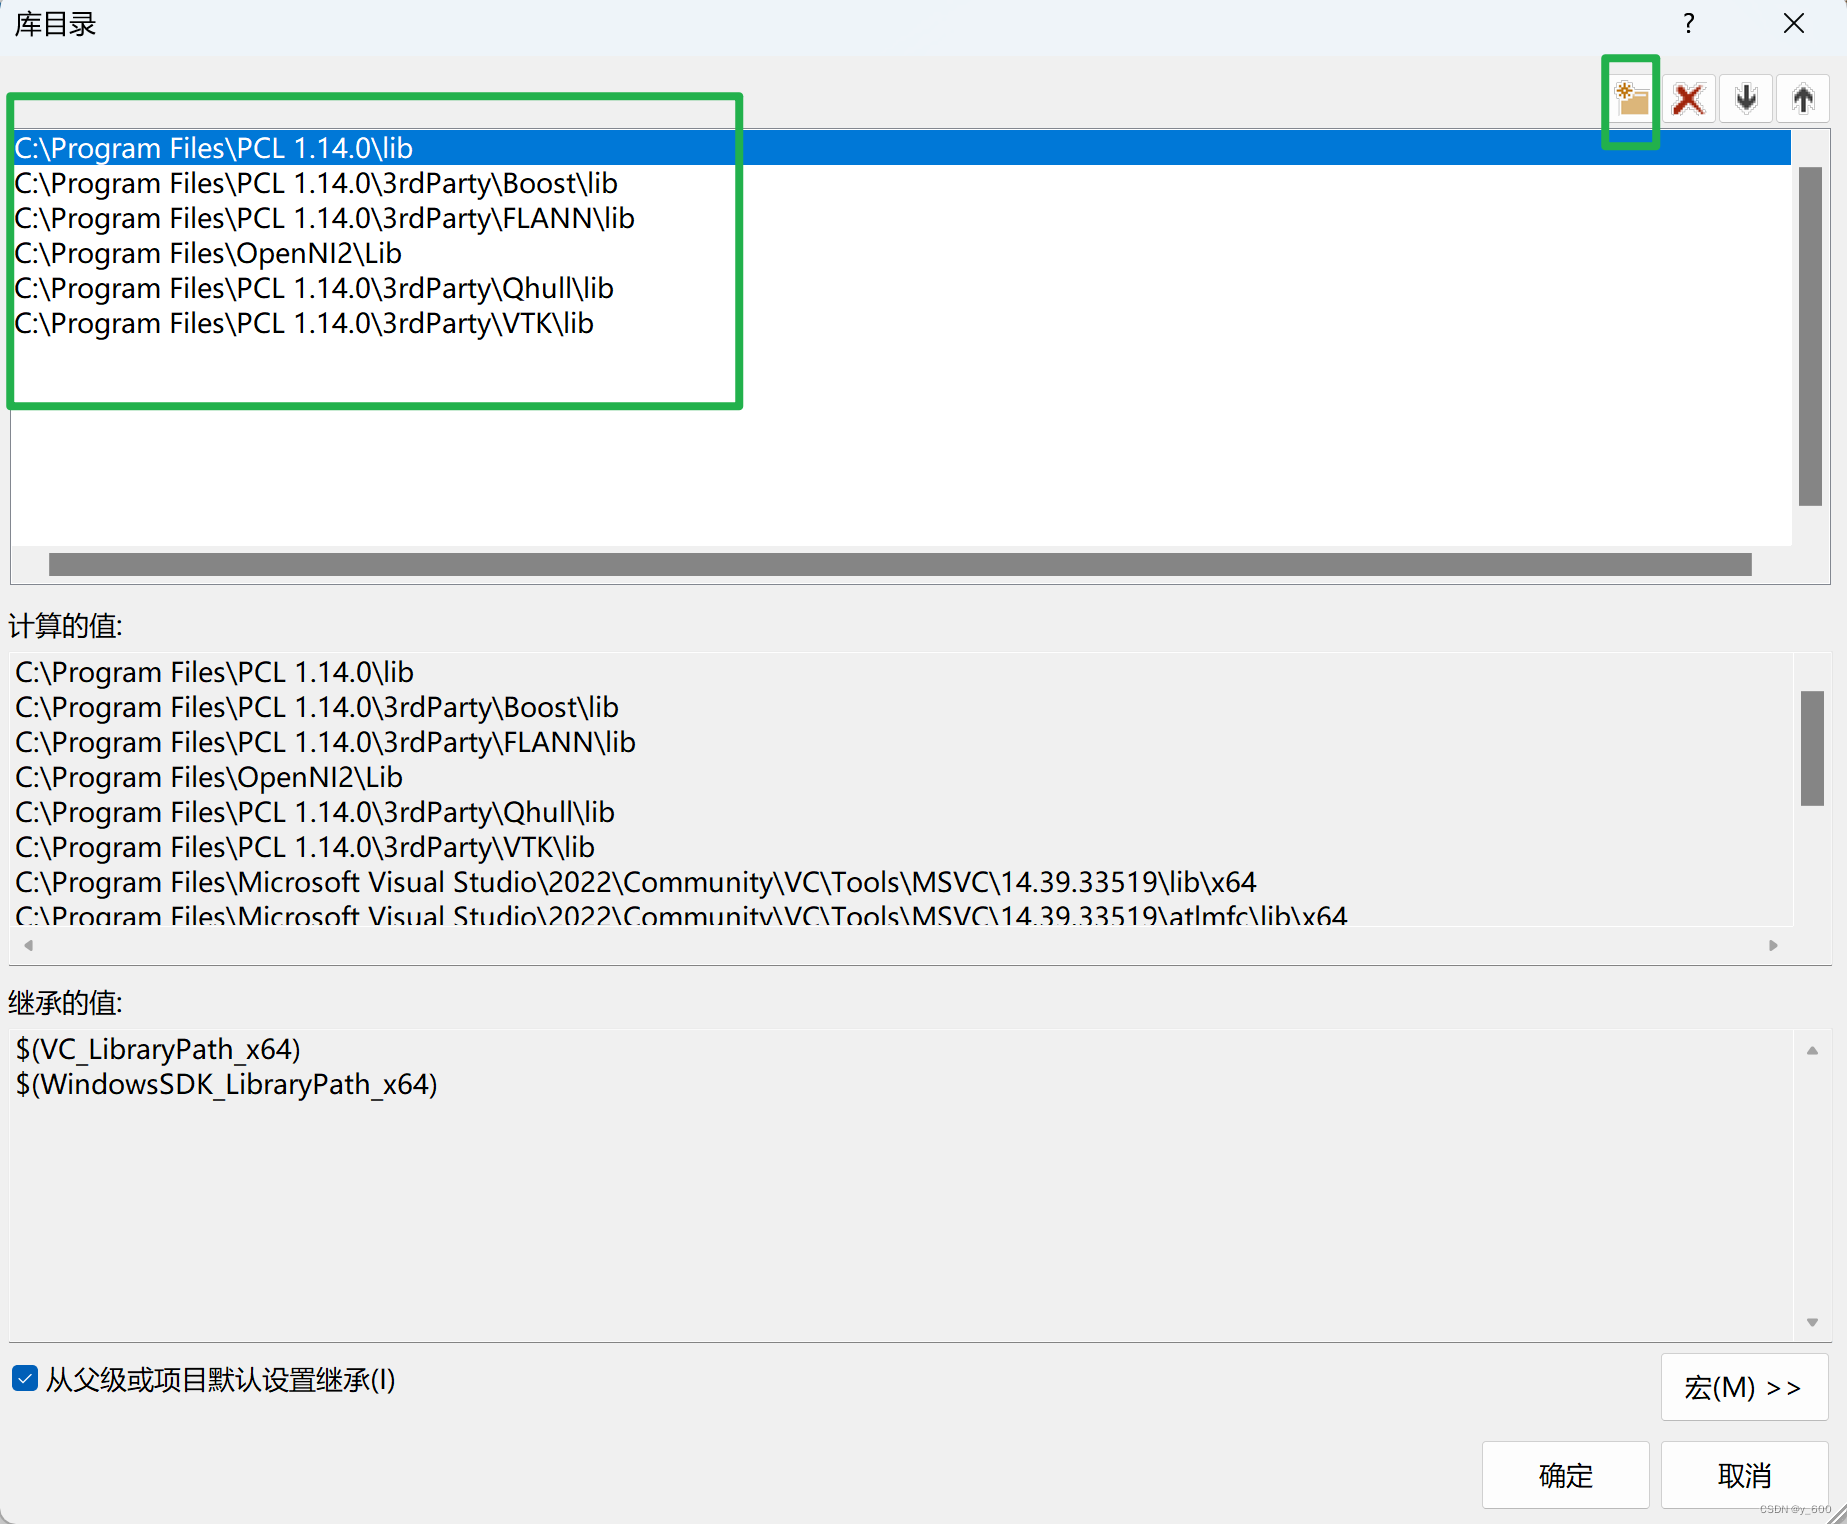Confirm changes with the 确定 button
The height and width of the screenshot is (1524, 1847).
pyautogui.click(x=1565, y=1475)
